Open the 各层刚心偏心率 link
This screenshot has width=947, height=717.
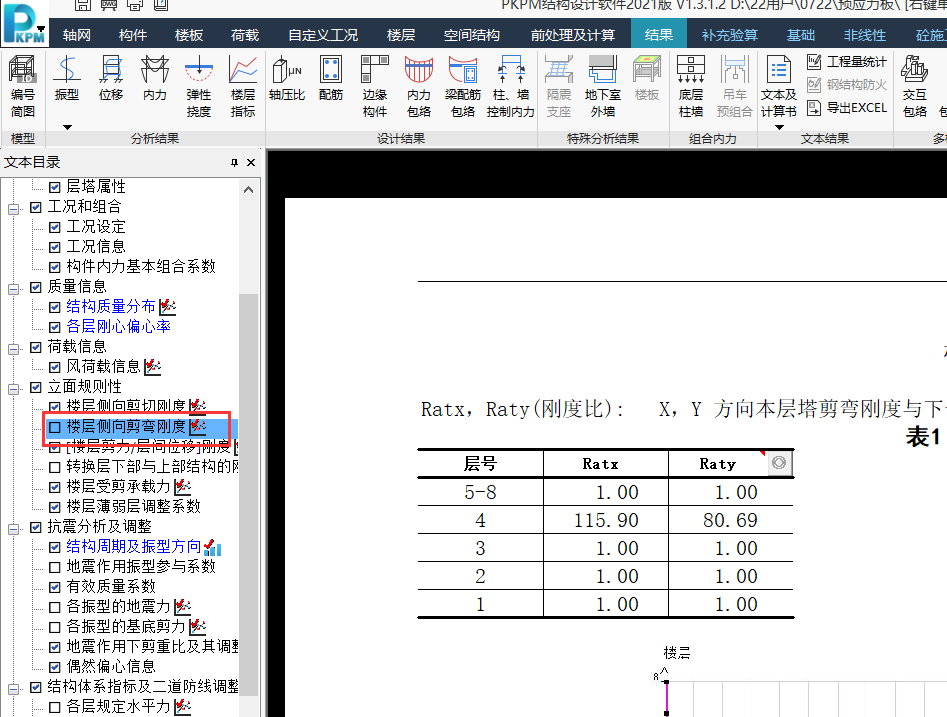pyautogui.click(x=118, y=327)
